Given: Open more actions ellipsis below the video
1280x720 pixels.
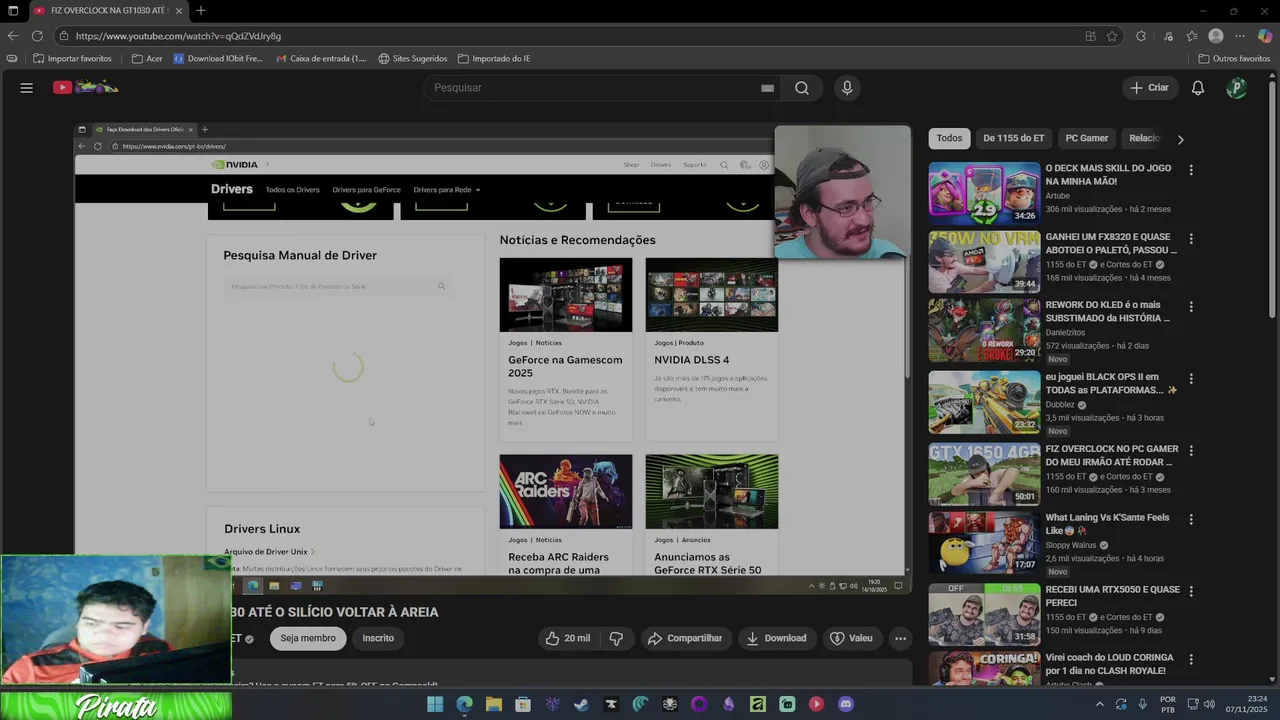Looking at the screenshot, I should (900, 638).
